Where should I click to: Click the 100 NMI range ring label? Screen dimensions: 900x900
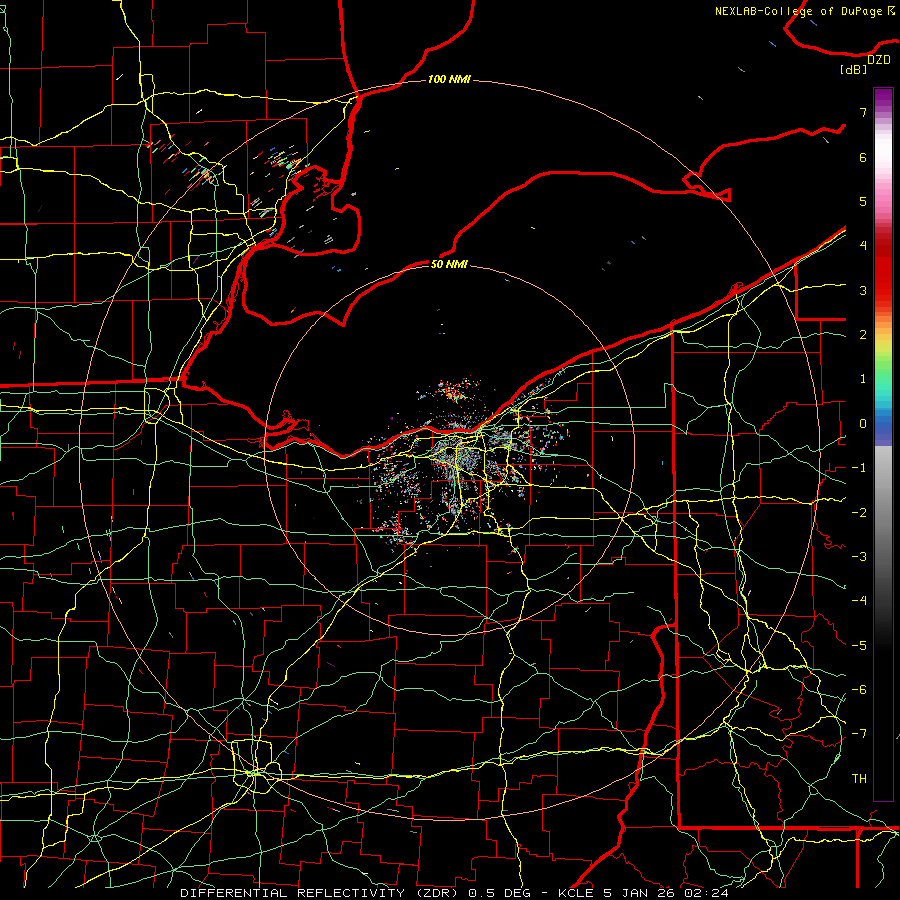pyautogui.click(x=449, y=79)
